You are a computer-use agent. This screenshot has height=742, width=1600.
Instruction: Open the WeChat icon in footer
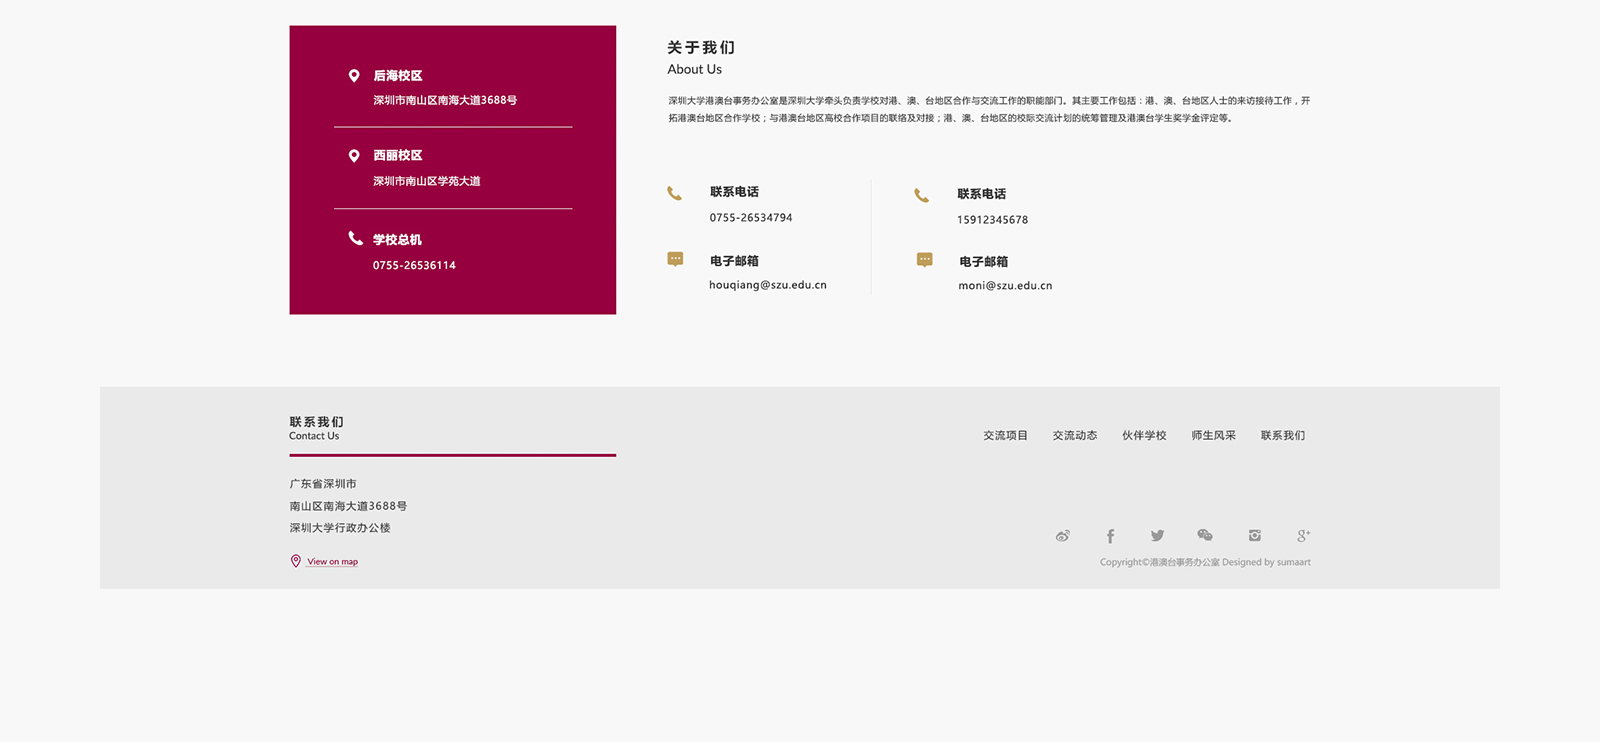[x=1205, y=535]
